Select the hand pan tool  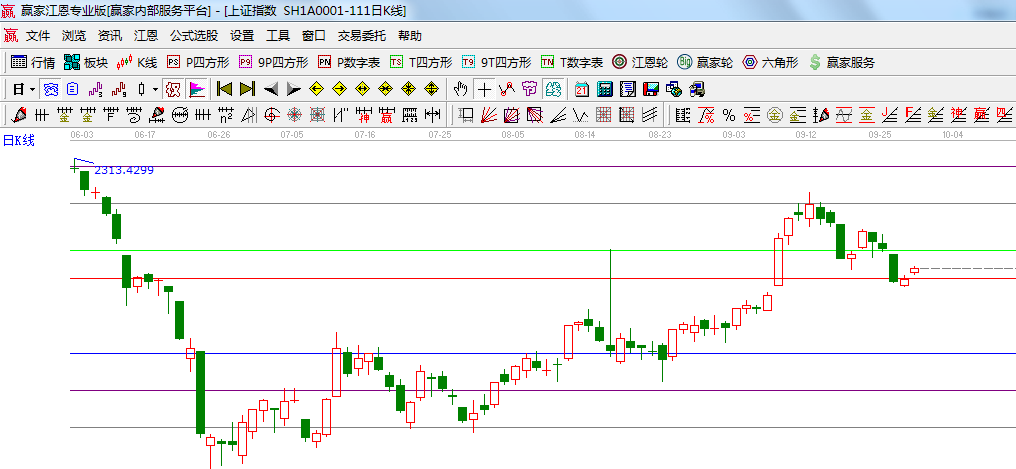click(461, 89)
